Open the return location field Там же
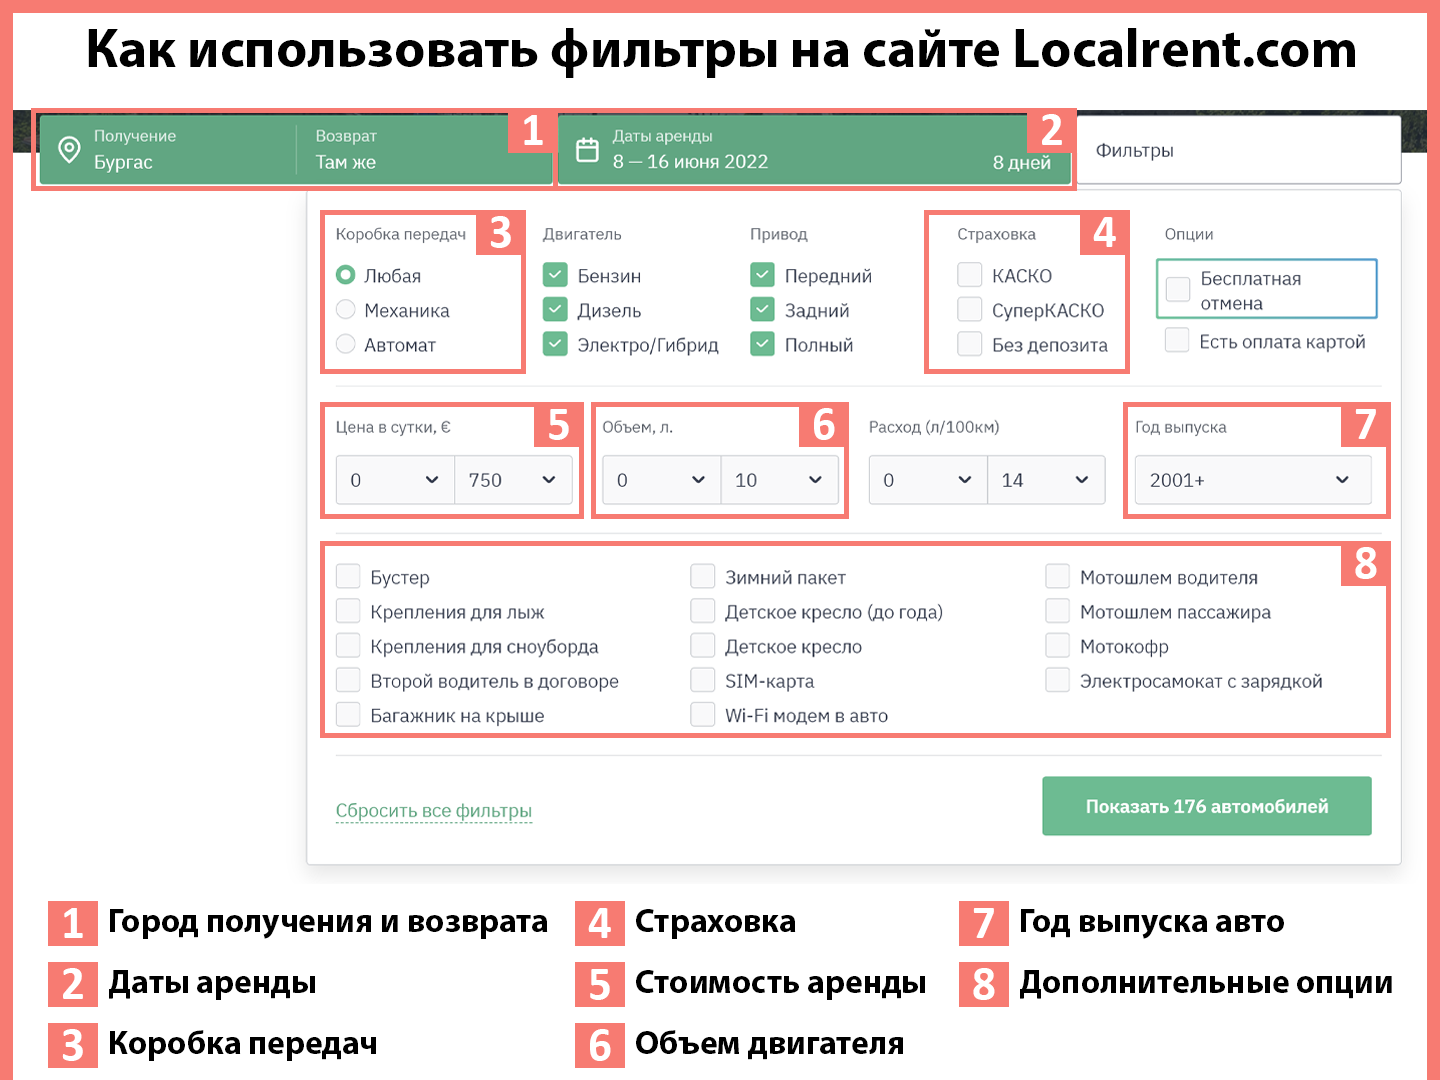The width and height of the screenshot is (1440, 1080). pyautogui.click(x=424, y=150)
